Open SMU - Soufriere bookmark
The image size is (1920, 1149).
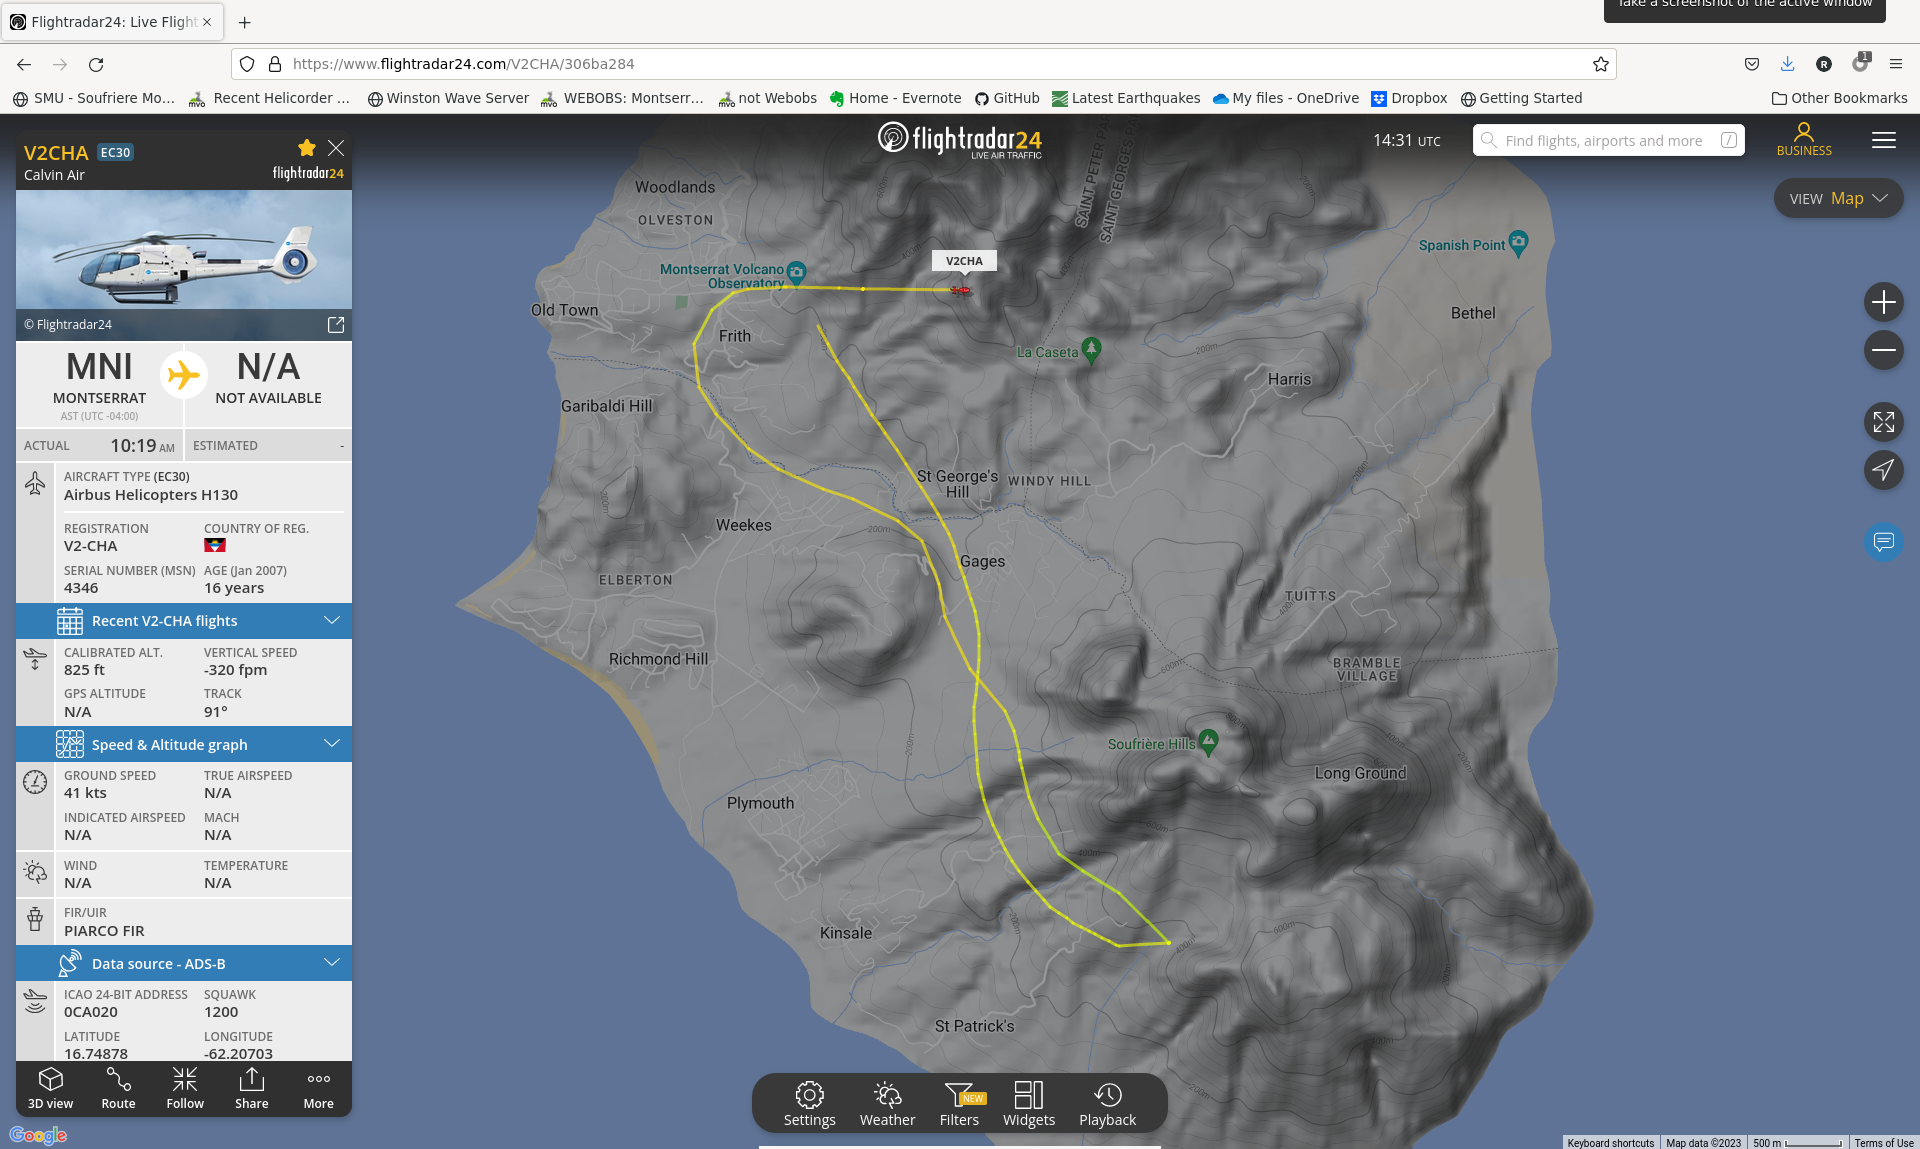[94, 98]
